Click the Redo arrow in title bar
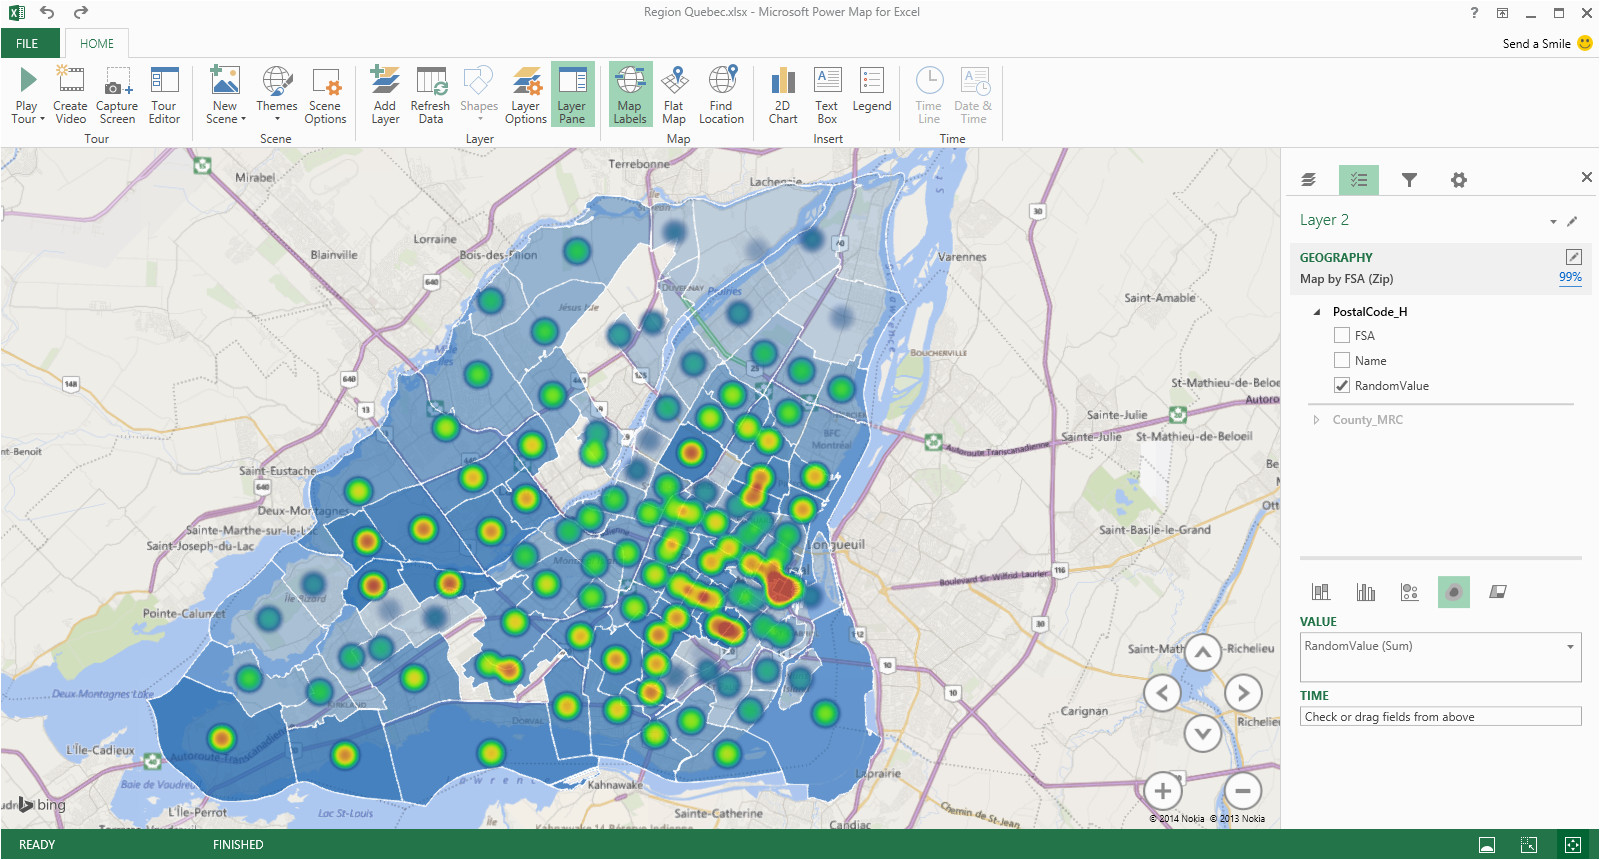The width and height of the screenshot is (1600, 860). coord(81,13)
